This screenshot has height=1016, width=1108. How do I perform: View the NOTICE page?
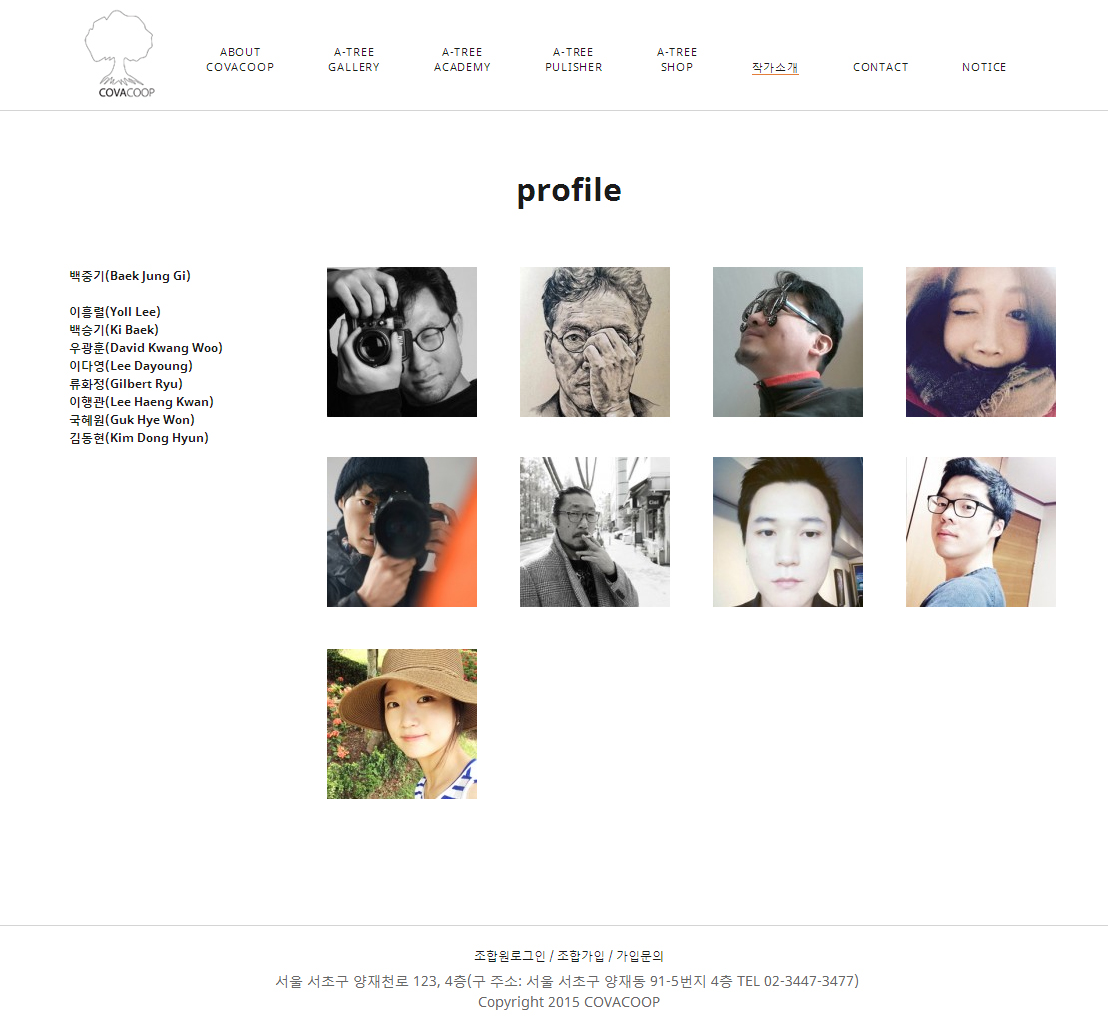click(x=984, y=67)
